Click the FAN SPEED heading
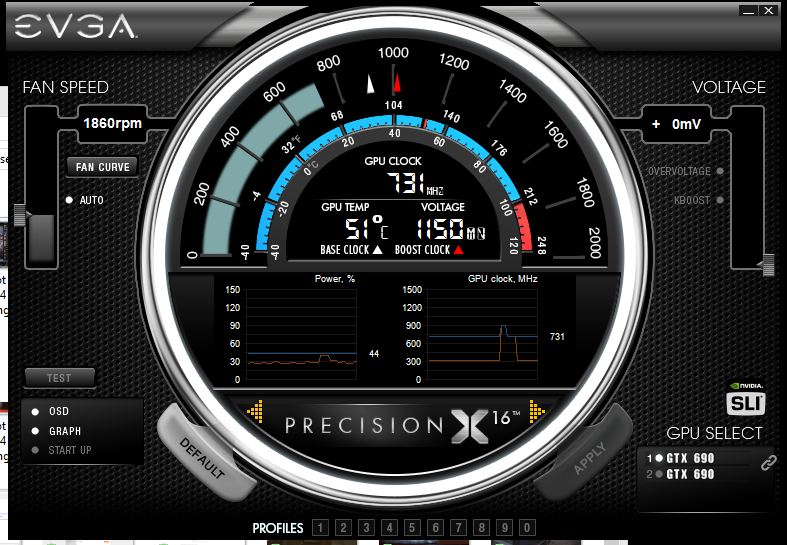This screenshot has width=787, height=545. click(x=66, y=87)
